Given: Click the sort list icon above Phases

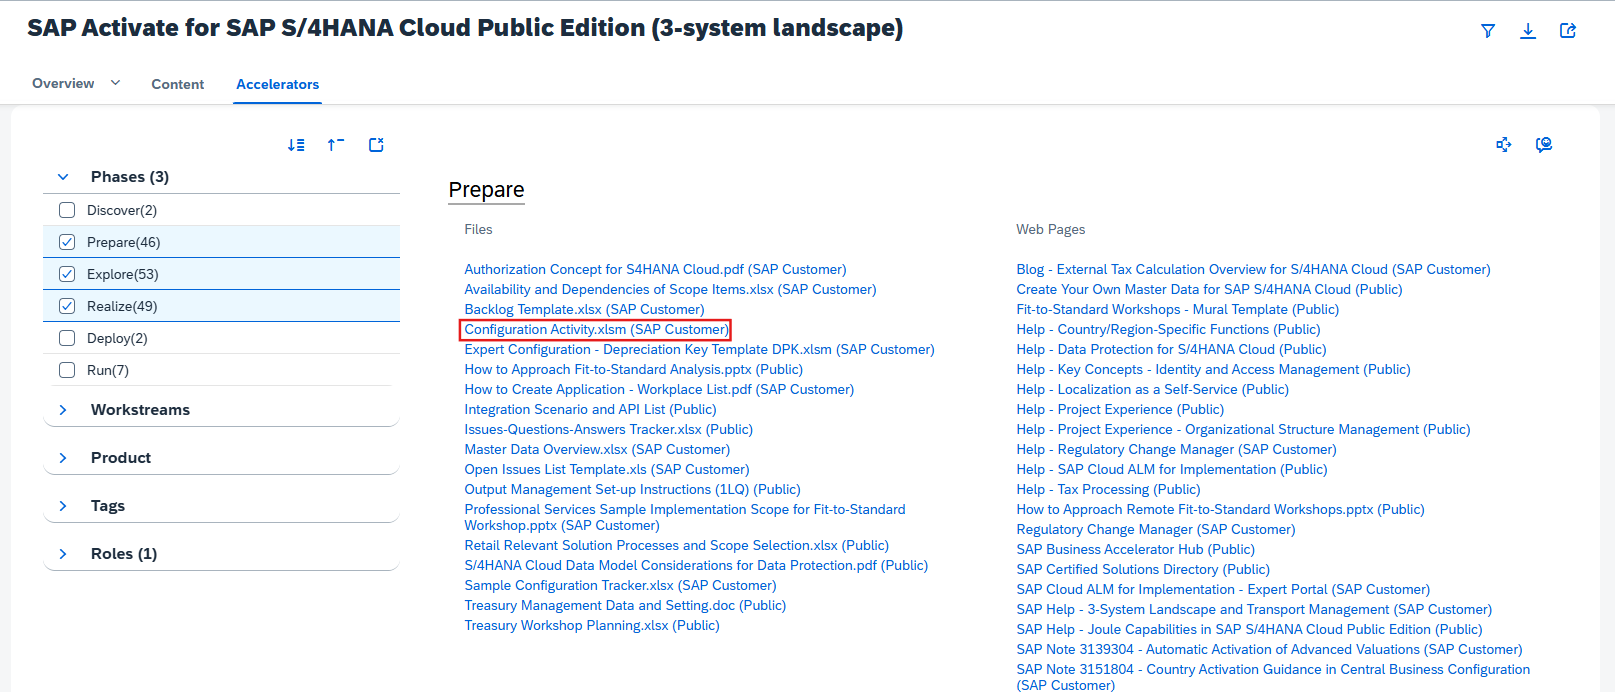Looking at the screenshot, I should pos(296,145).
